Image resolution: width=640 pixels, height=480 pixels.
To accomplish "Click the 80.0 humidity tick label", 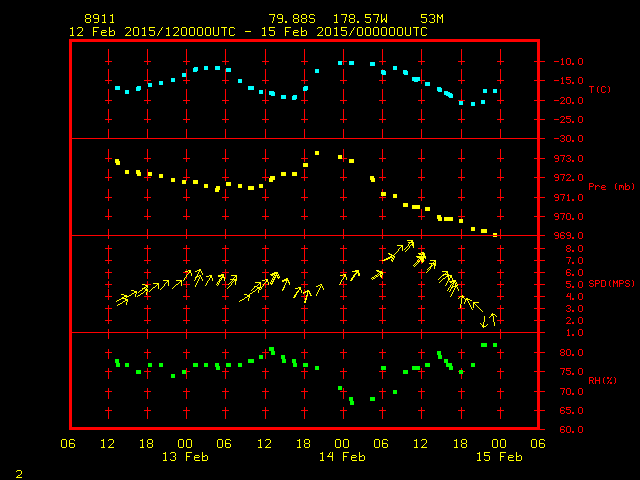I will tap(571, 353).
